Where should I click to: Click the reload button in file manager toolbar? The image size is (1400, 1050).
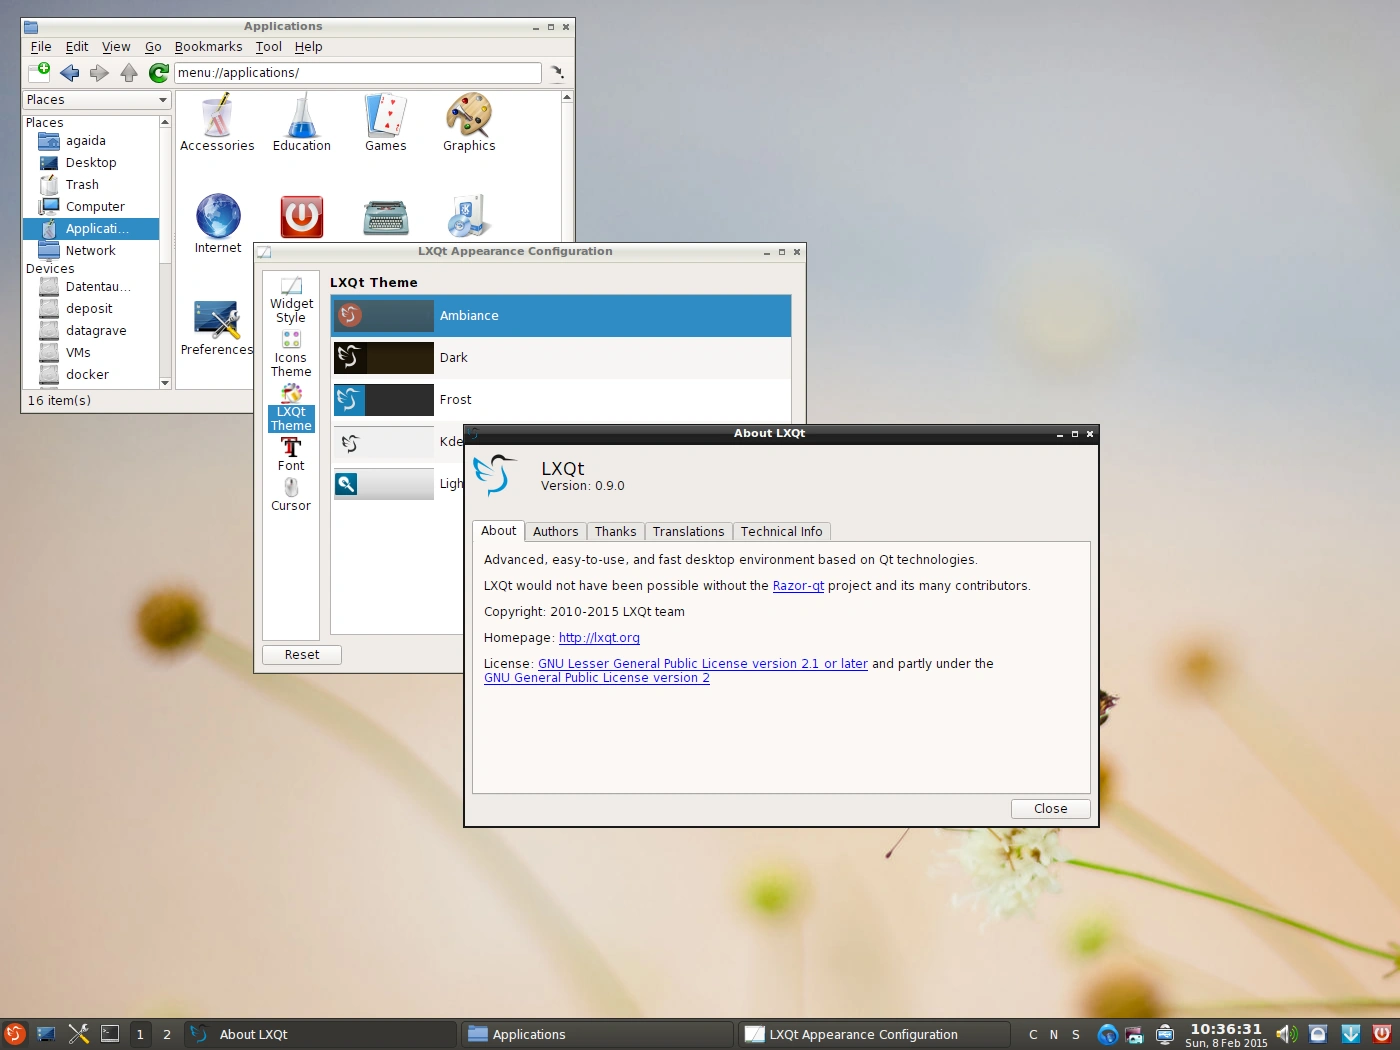coord(158,72)
